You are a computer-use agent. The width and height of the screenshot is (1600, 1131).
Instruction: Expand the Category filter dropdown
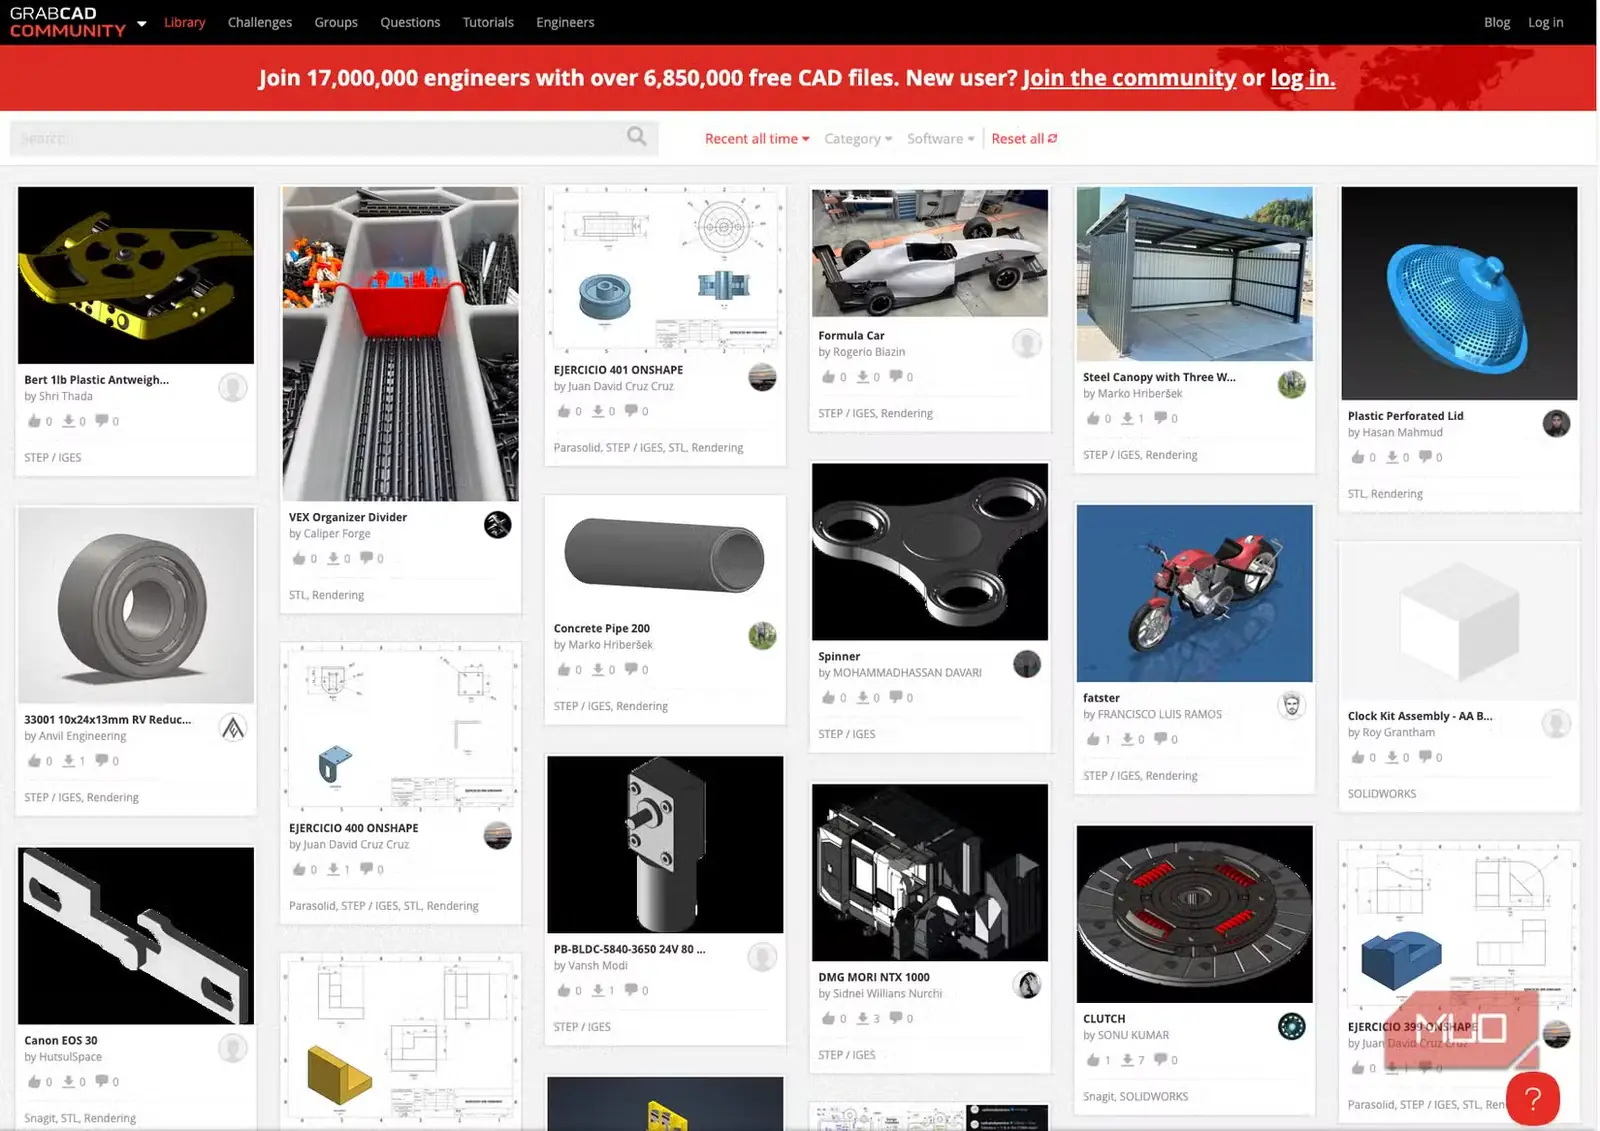tap(858, 139)
